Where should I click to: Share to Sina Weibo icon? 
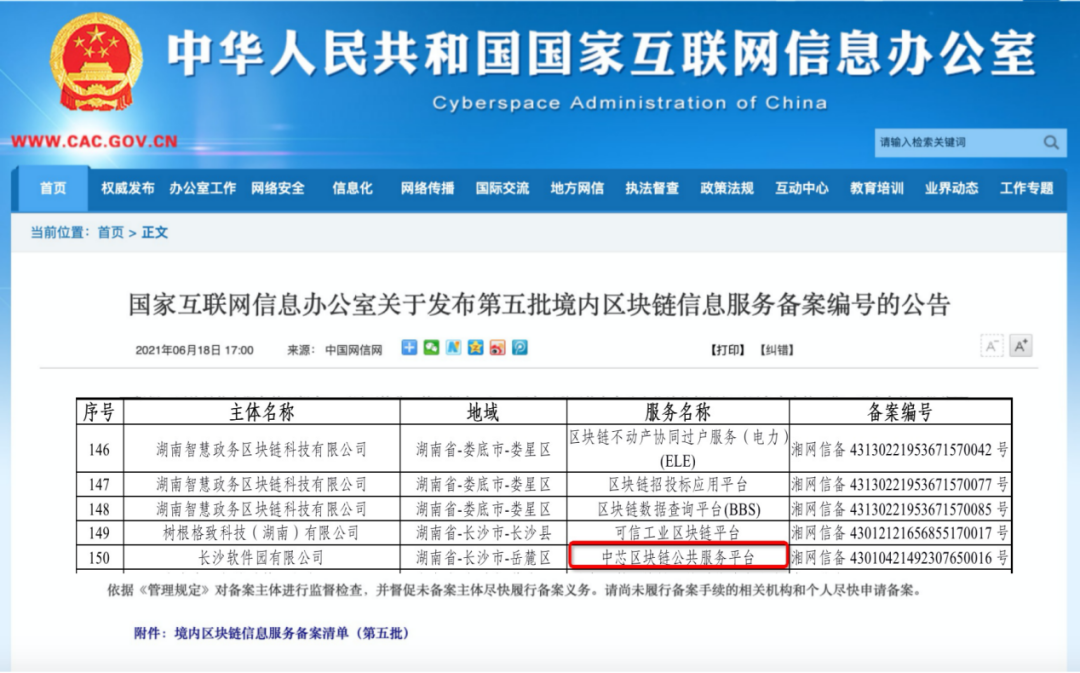497,348
